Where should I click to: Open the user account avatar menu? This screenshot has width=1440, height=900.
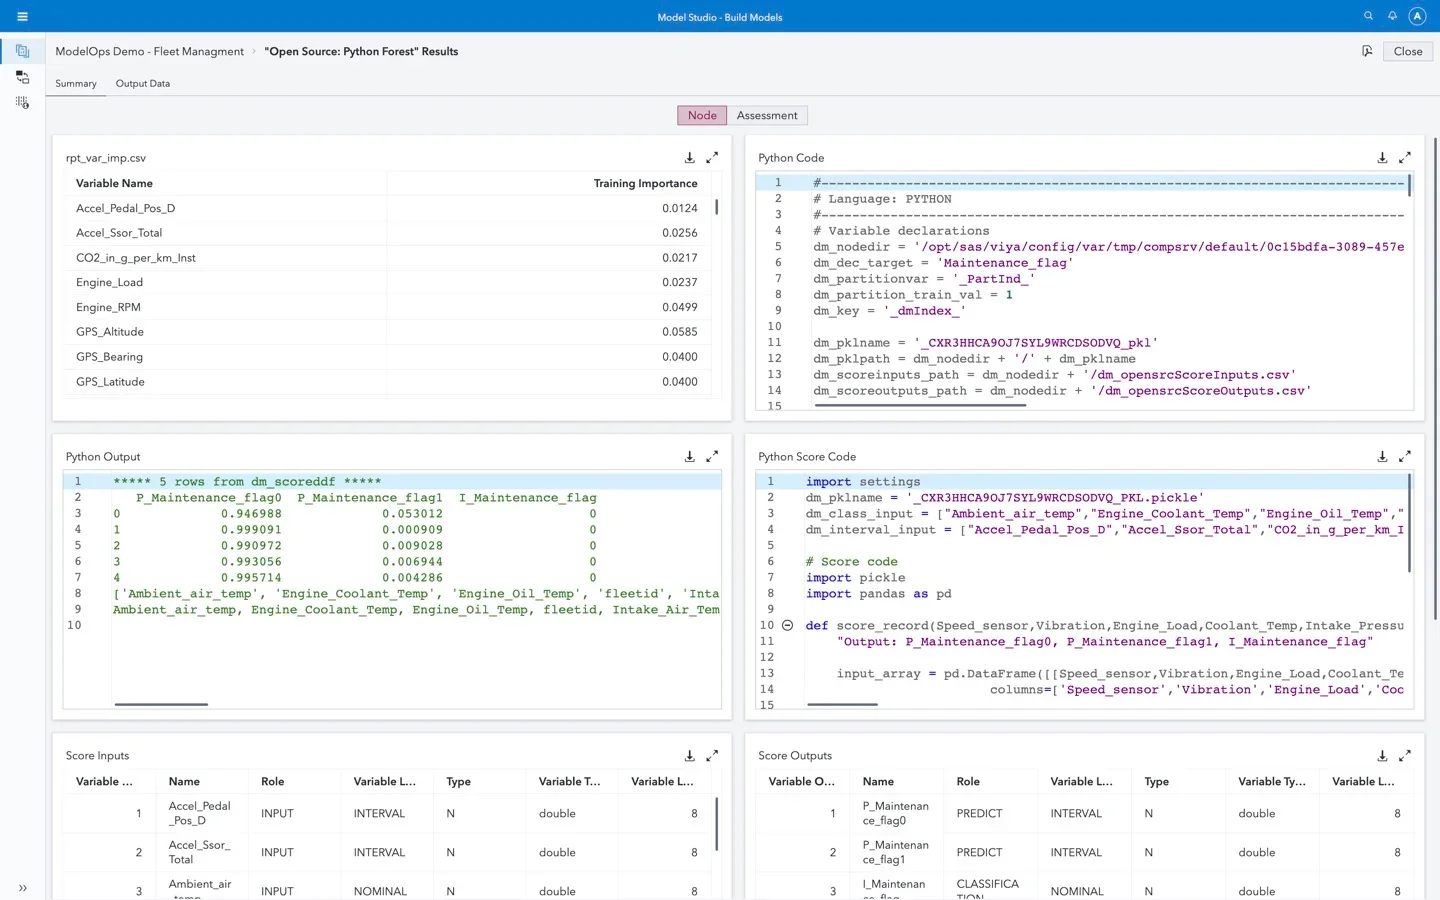[1417, 16]
